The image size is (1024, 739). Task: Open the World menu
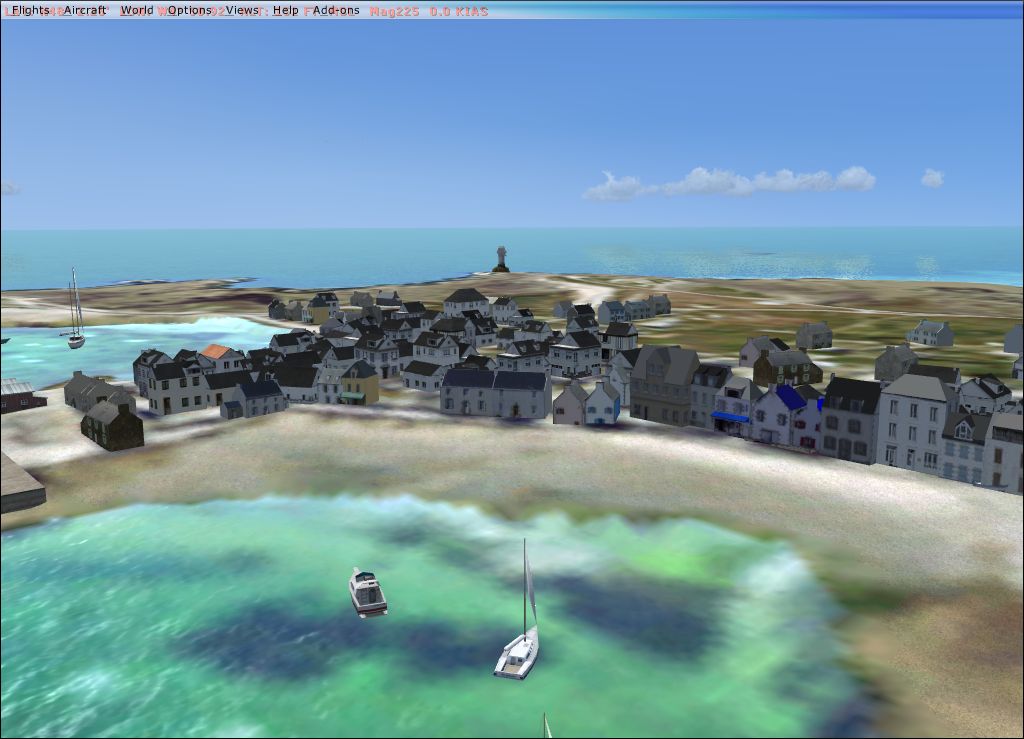pos(137,10)
